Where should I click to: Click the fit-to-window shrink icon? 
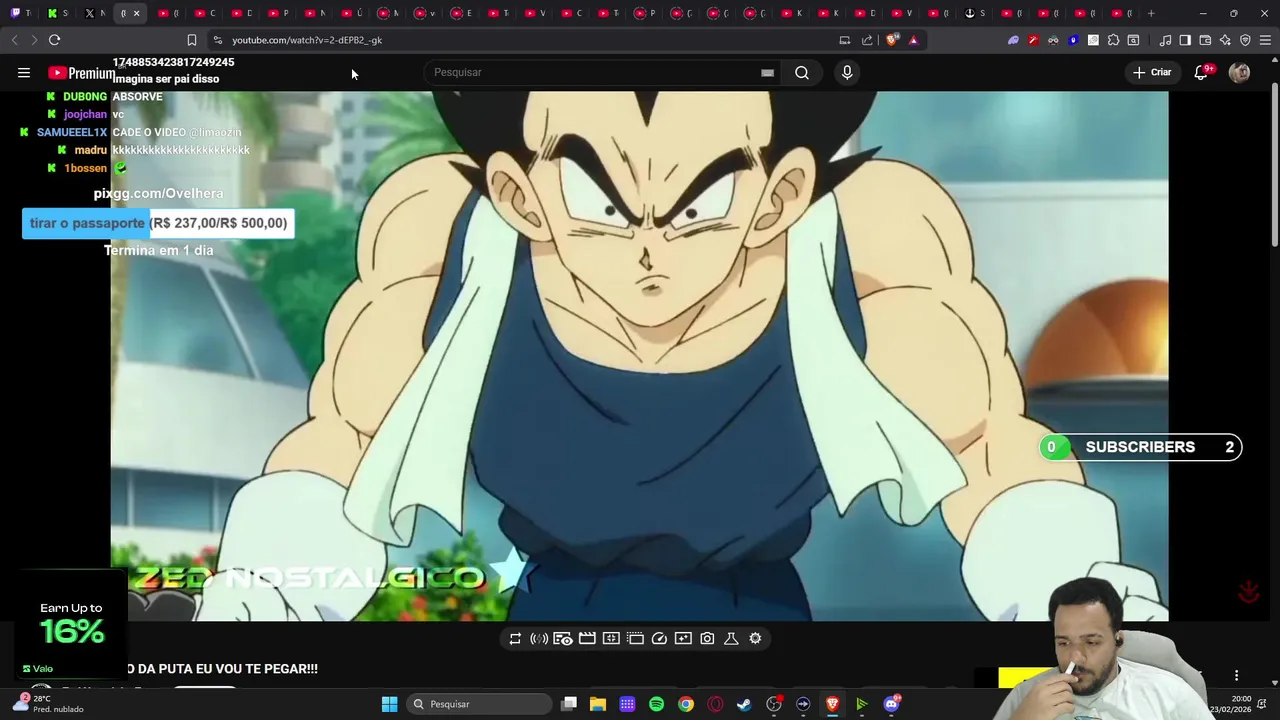pos(611,638)
